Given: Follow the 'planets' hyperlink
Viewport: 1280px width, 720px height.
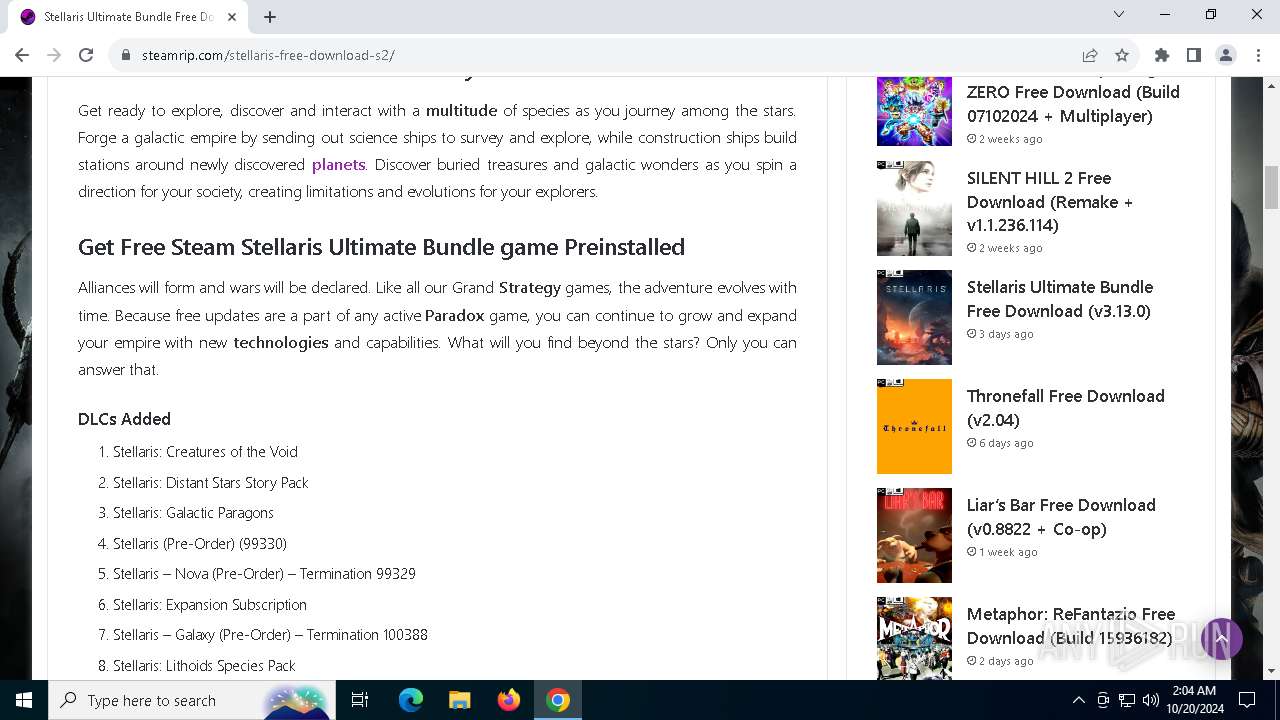Looking at the screenshot, I should (x=338, y=164).
